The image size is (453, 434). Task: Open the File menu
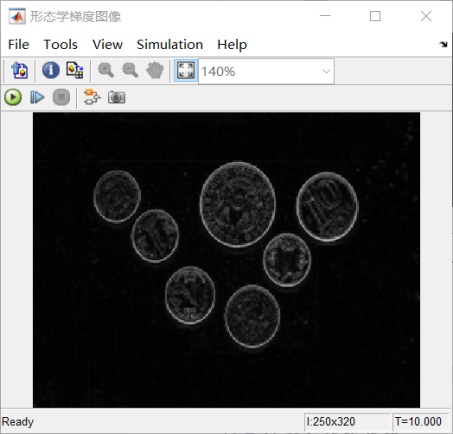(x=19, y=44)
